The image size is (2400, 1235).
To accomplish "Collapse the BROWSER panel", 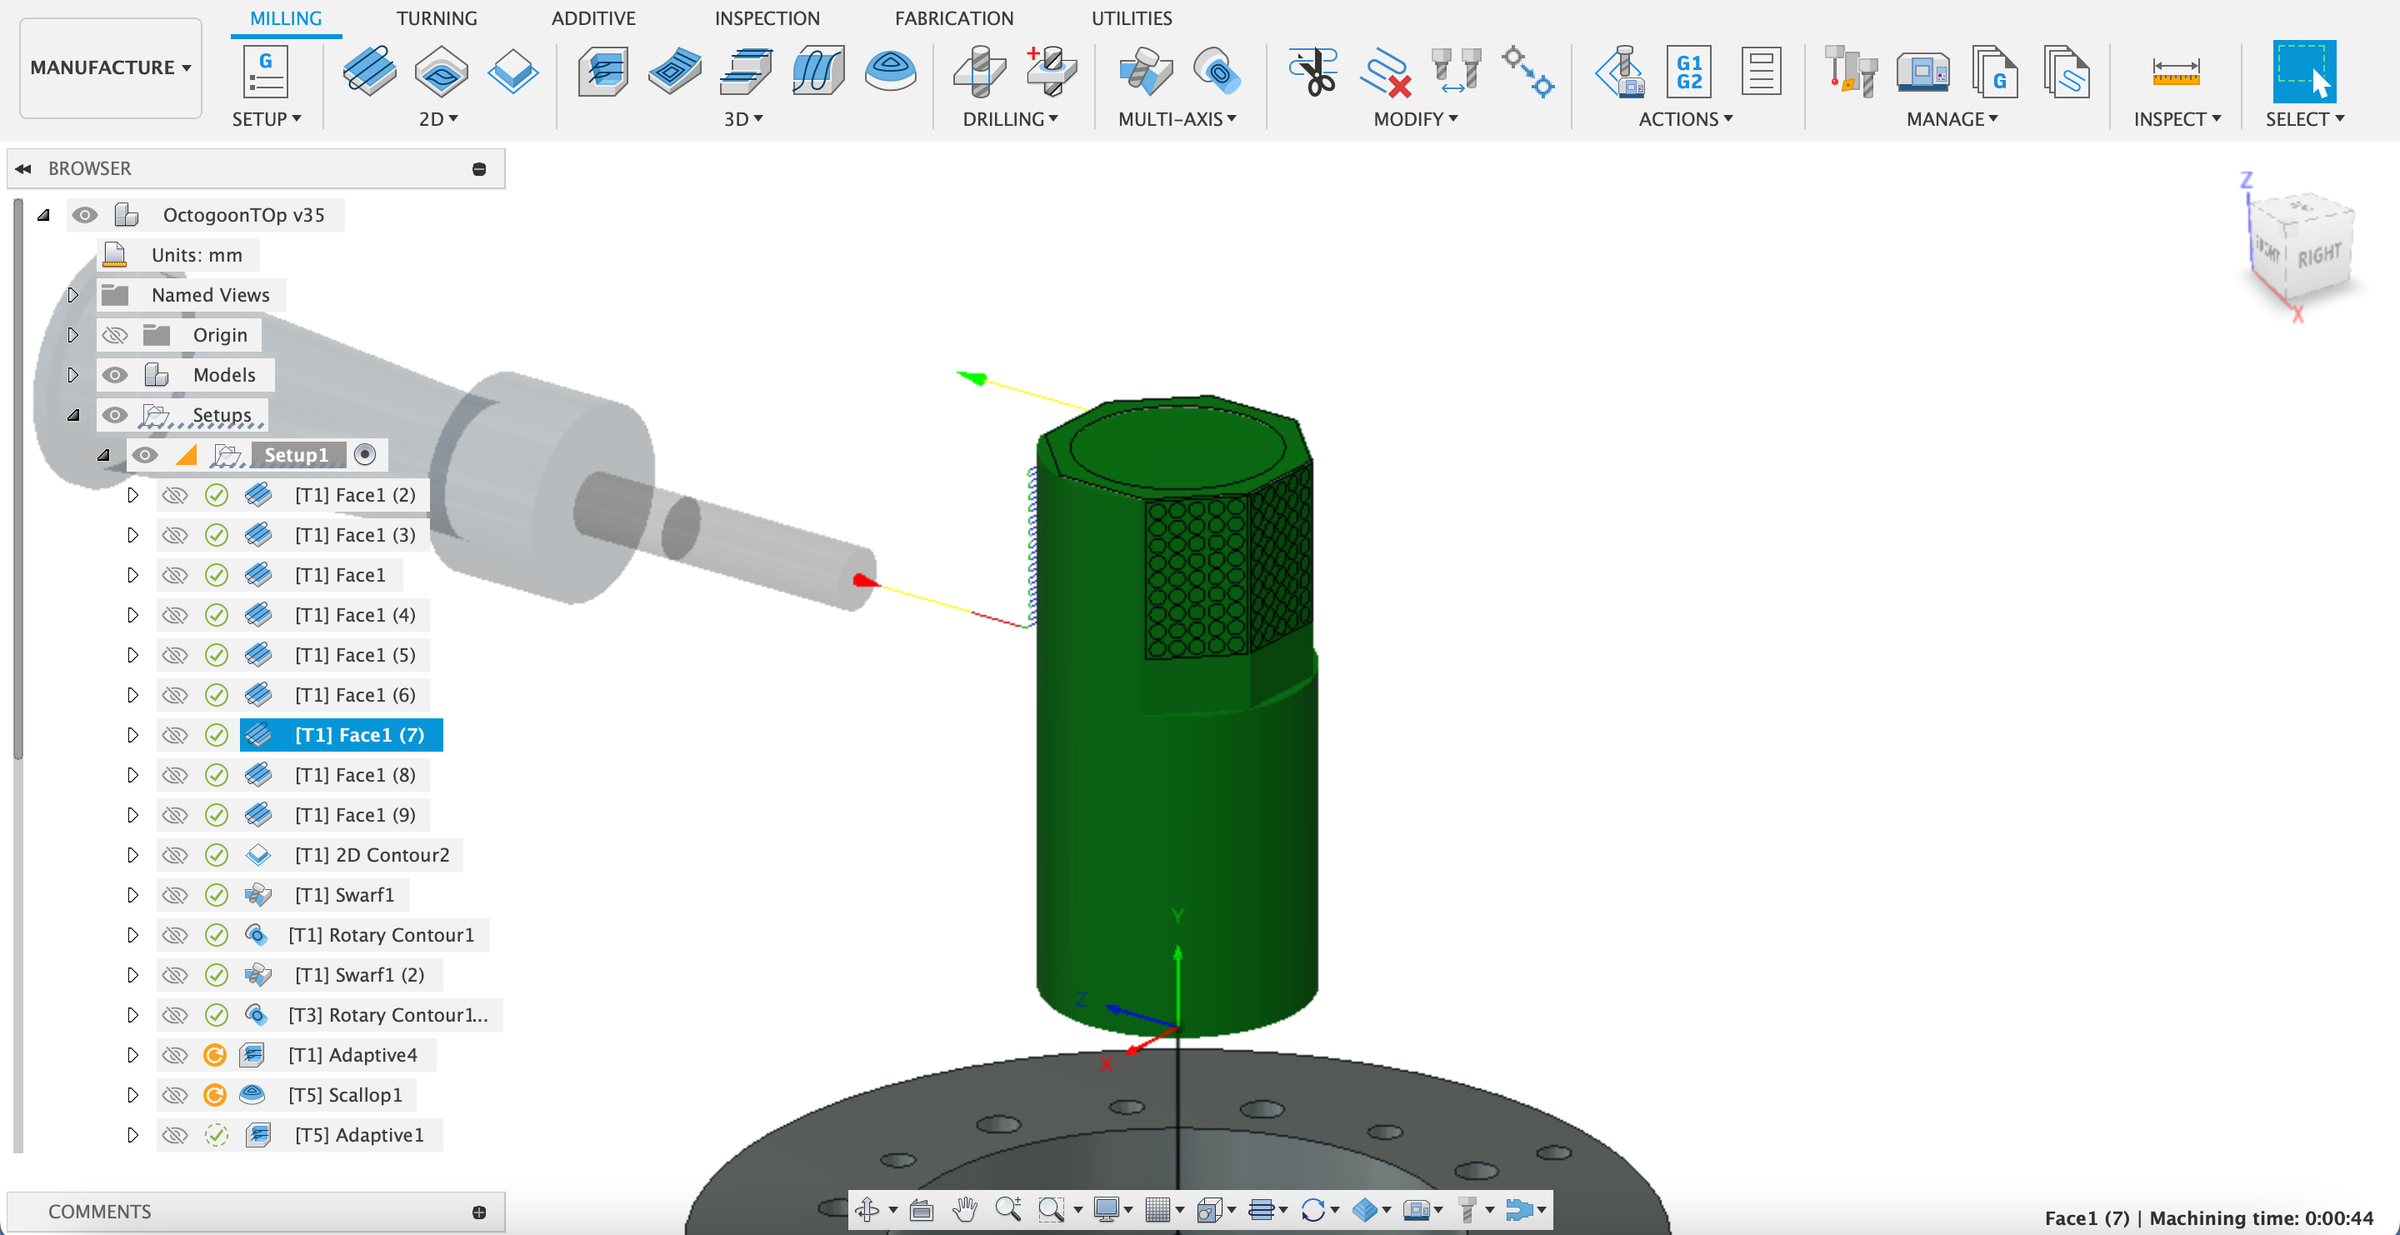I will [x=23, y=168].
